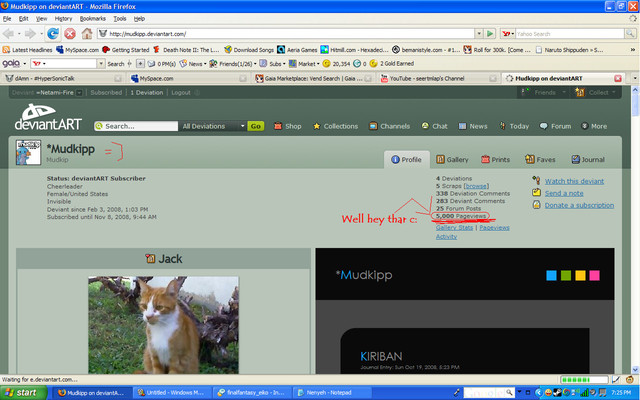Viewport: 640px width, 400px height.
Task: Click the blue color square in journal header
Action: pos(551,275)
